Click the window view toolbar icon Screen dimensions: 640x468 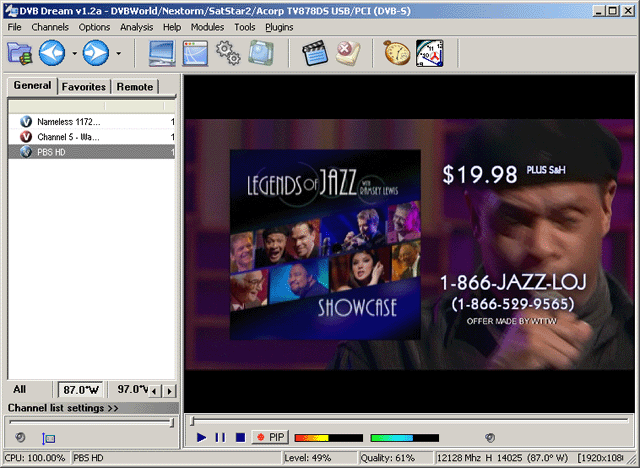click(x=195, y=53)
